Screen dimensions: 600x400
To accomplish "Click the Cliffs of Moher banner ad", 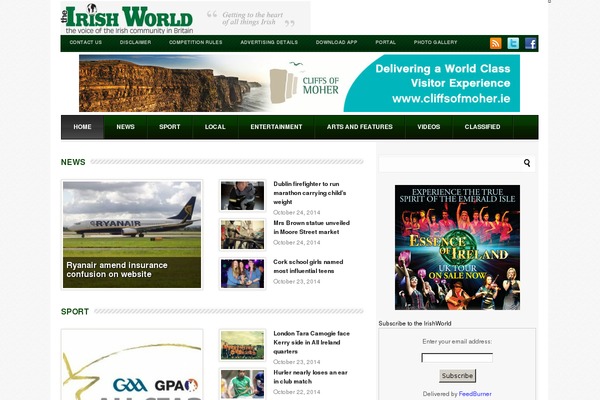I will (299, 83).
